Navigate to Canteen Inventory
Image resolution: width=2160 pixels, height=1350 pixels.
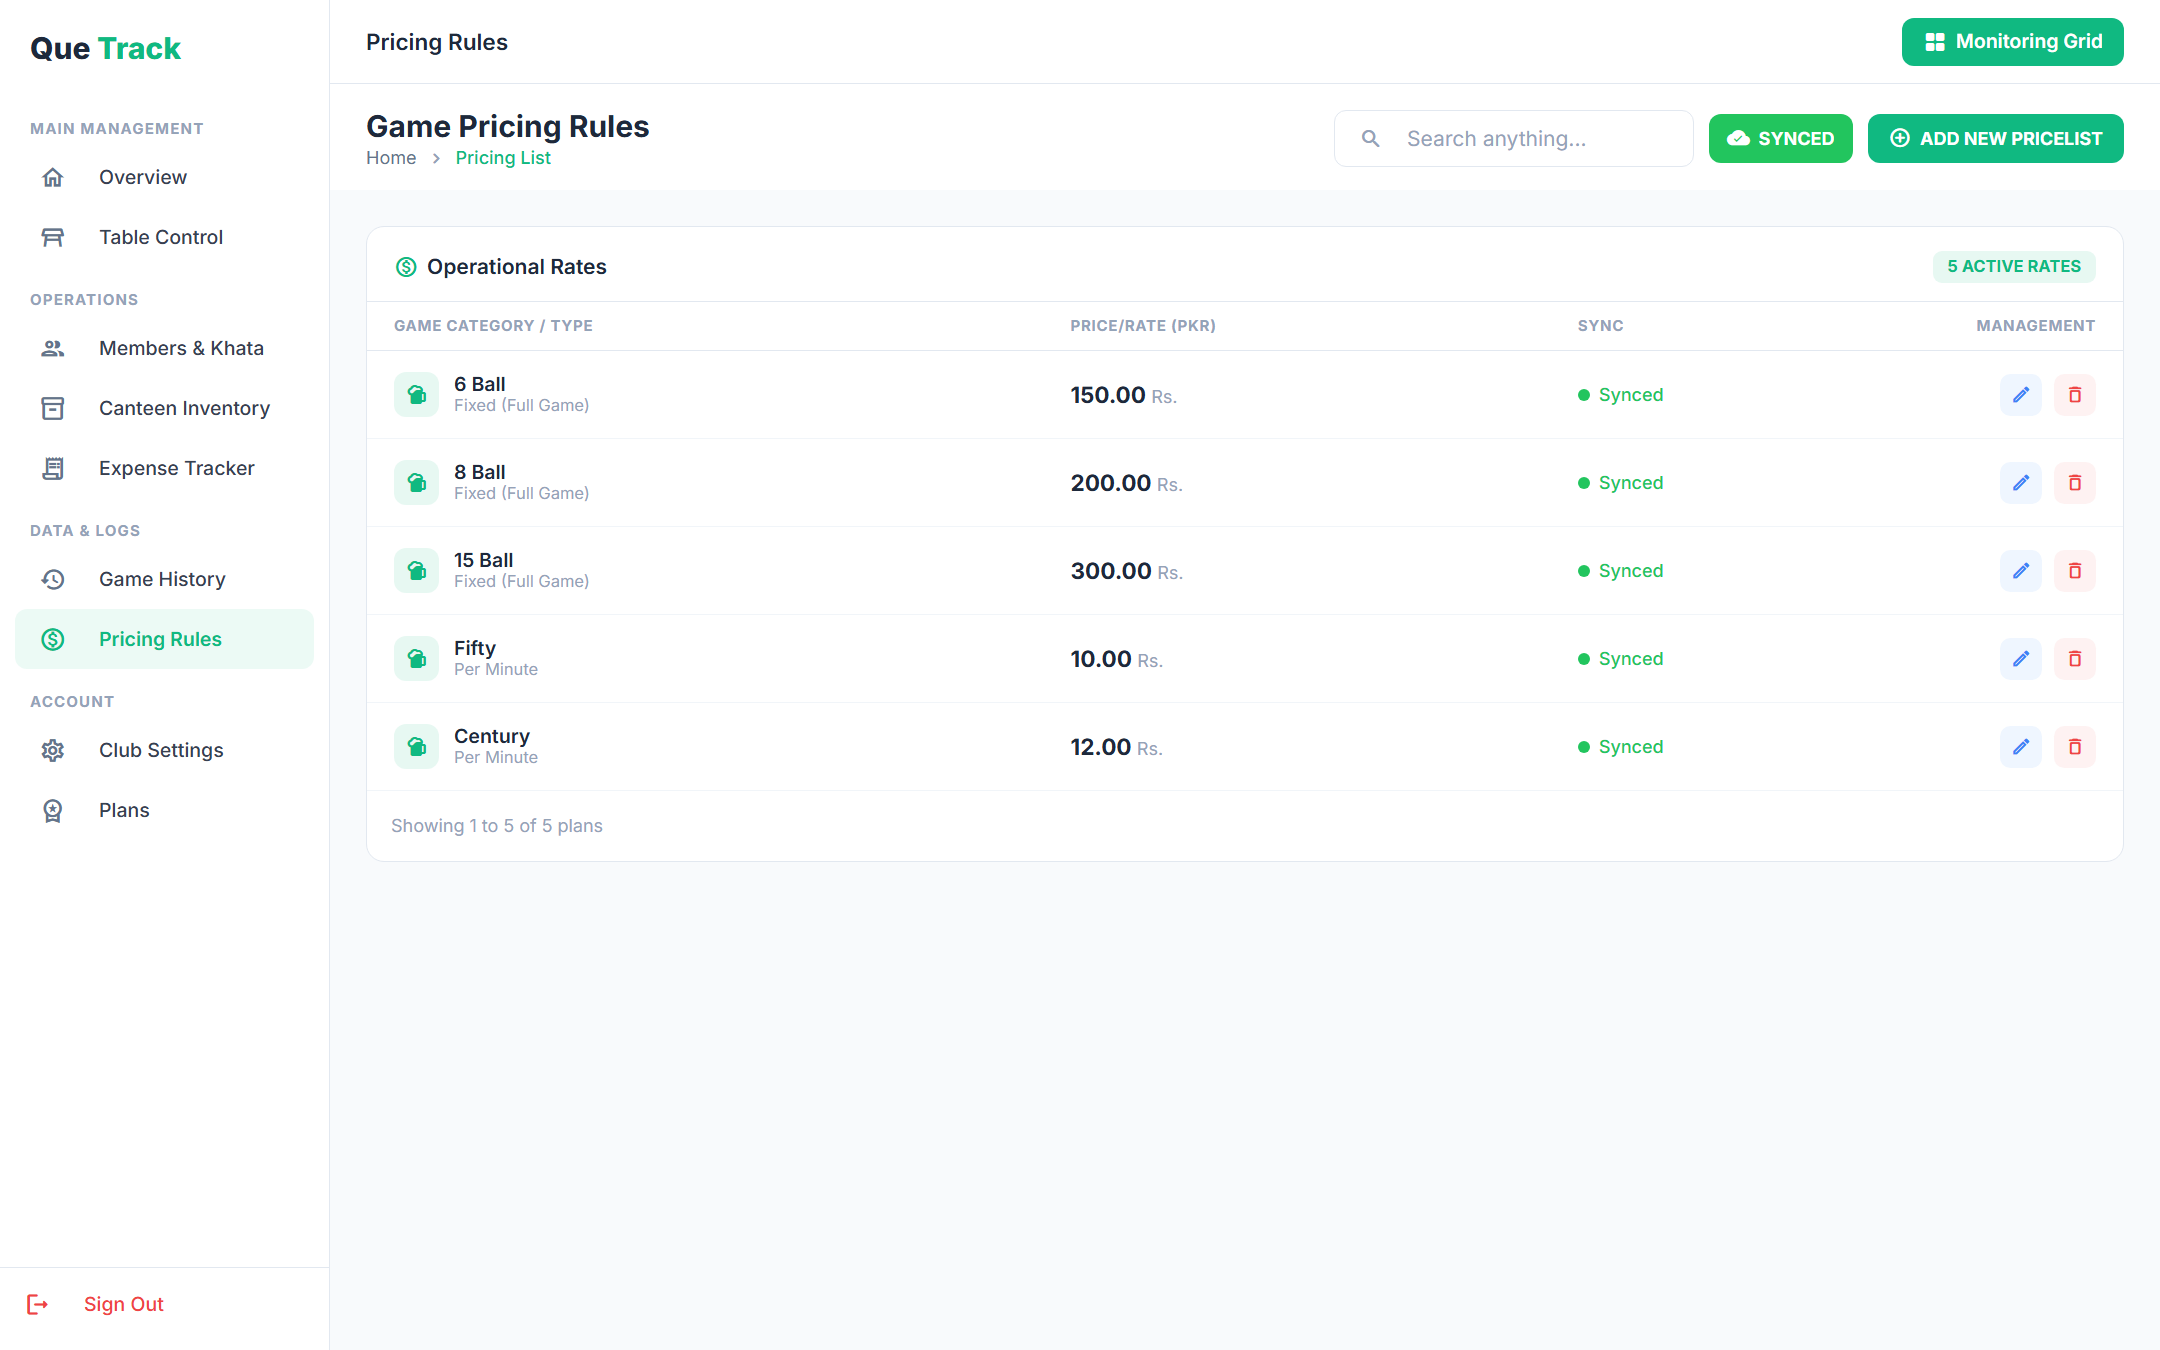164,408
